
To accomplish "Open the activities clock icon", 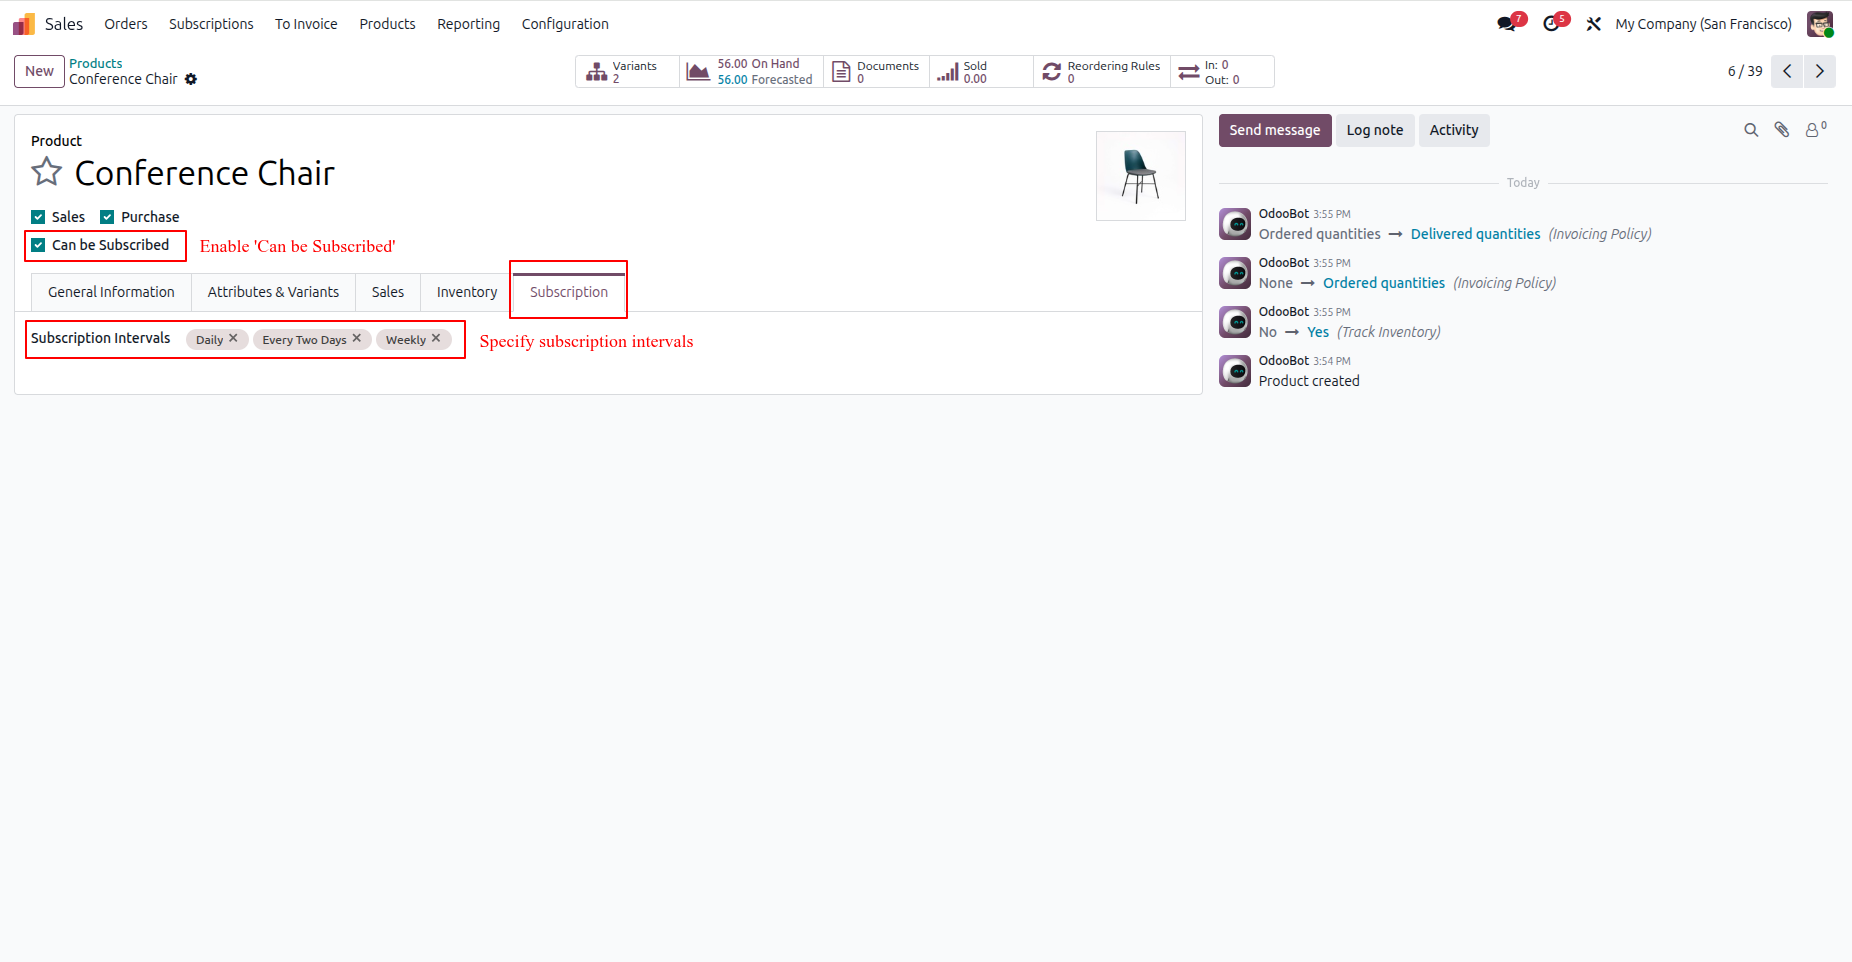I will pos(1553,24).
